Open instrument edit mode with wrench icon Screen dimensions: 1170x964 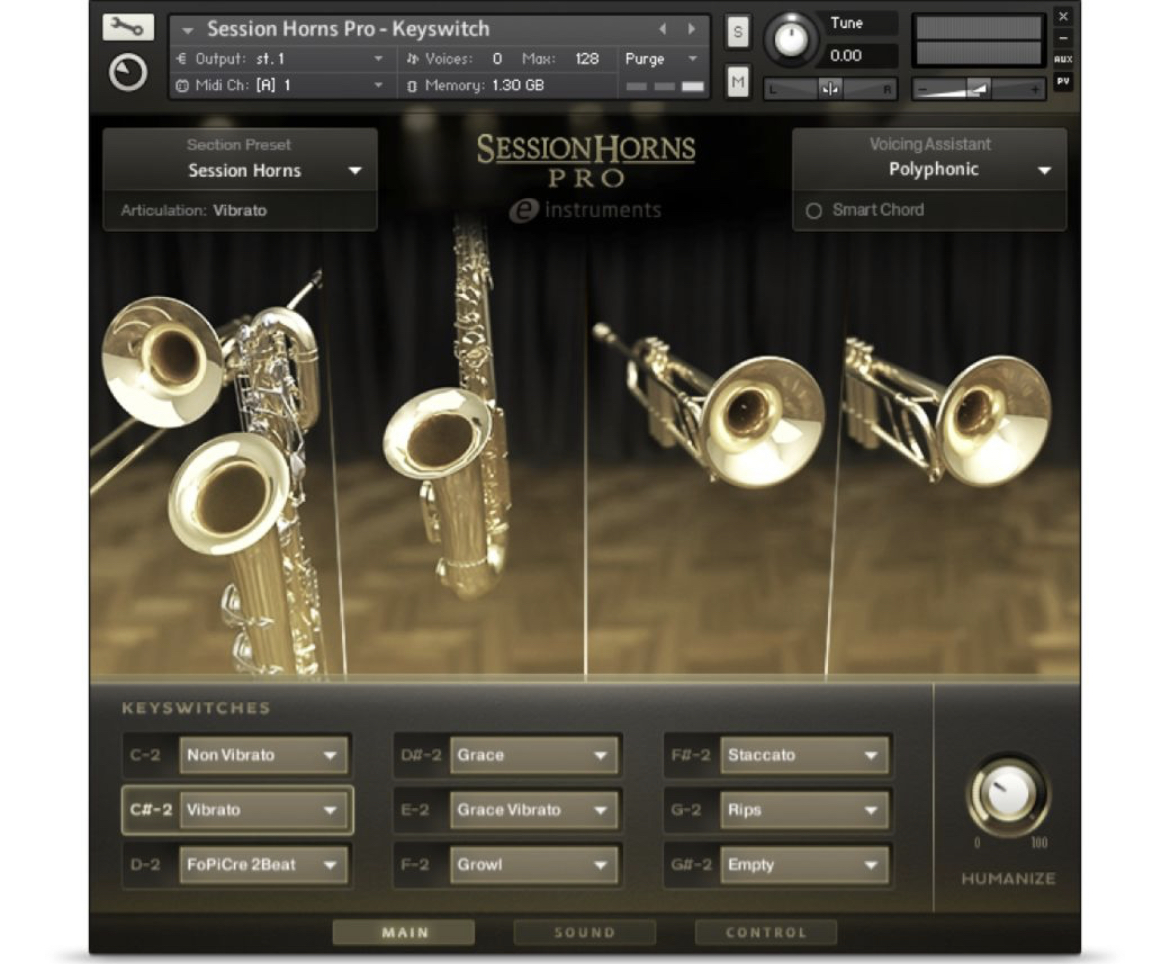click(x=128, y=28)
